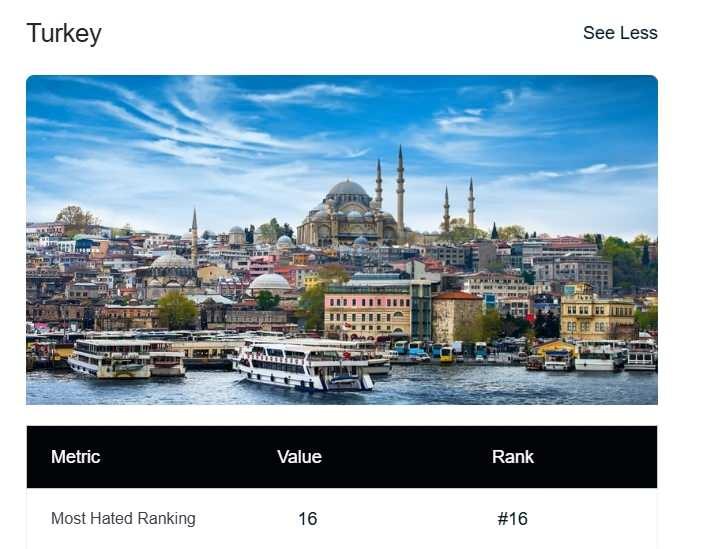Click the ferry docked at left pier

(126, 358)
